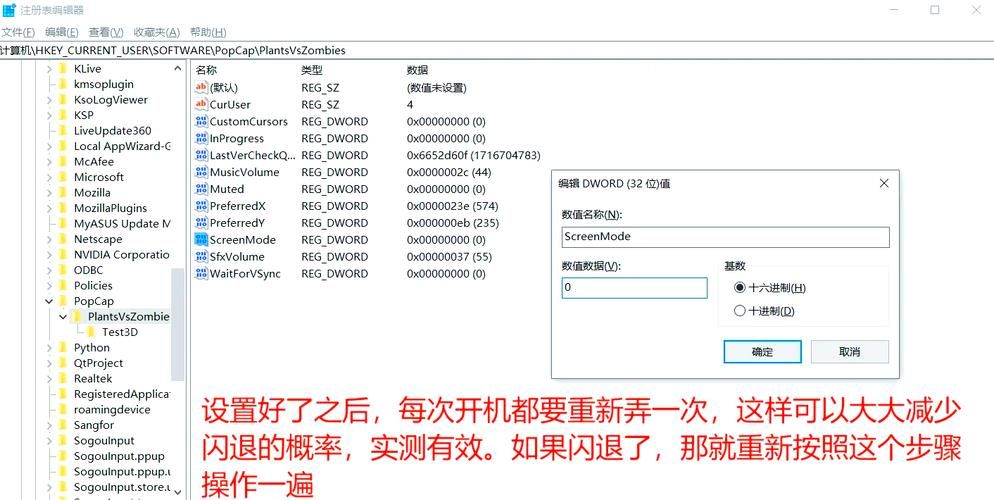Screen dimensions: 994x500
Task: Select the MozillaPlugins tree item
Action: tap(110, 208)
